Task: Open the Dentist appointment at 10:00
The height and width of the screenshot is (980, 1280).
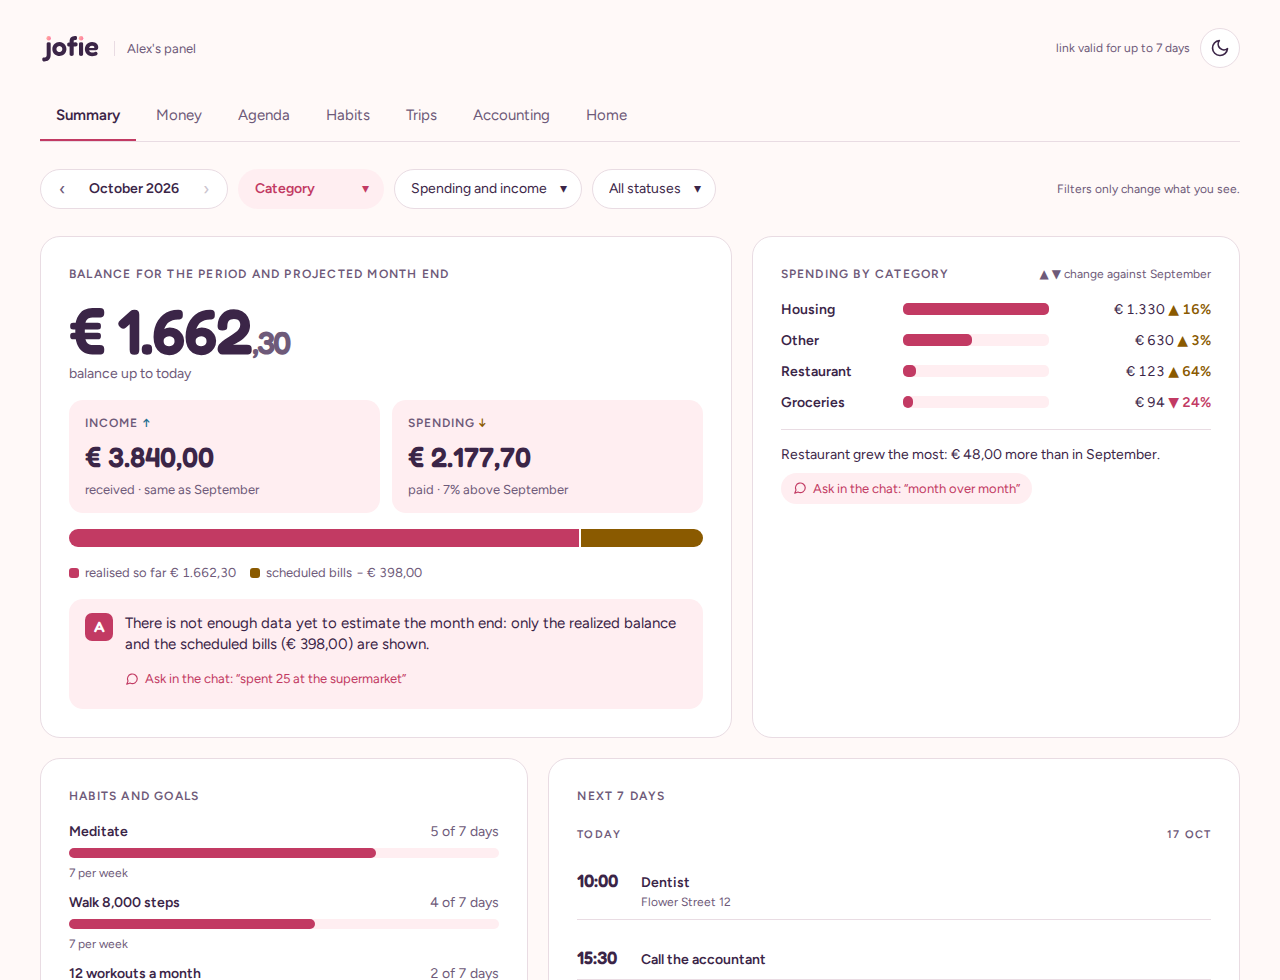Action: tap(894, 890)
